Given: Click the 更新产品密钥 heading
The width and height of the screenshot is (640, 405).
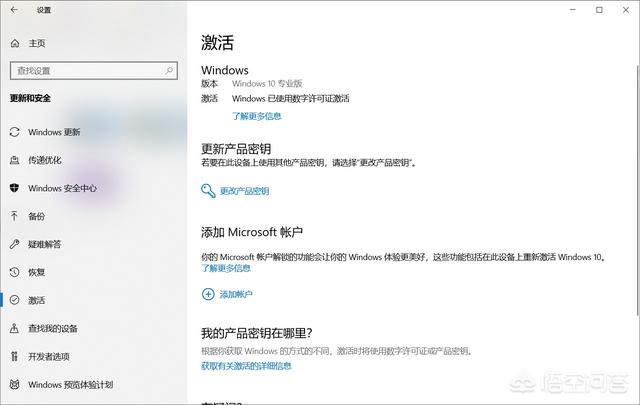Looking at the screenshot, I should click(x=236, y=148).
